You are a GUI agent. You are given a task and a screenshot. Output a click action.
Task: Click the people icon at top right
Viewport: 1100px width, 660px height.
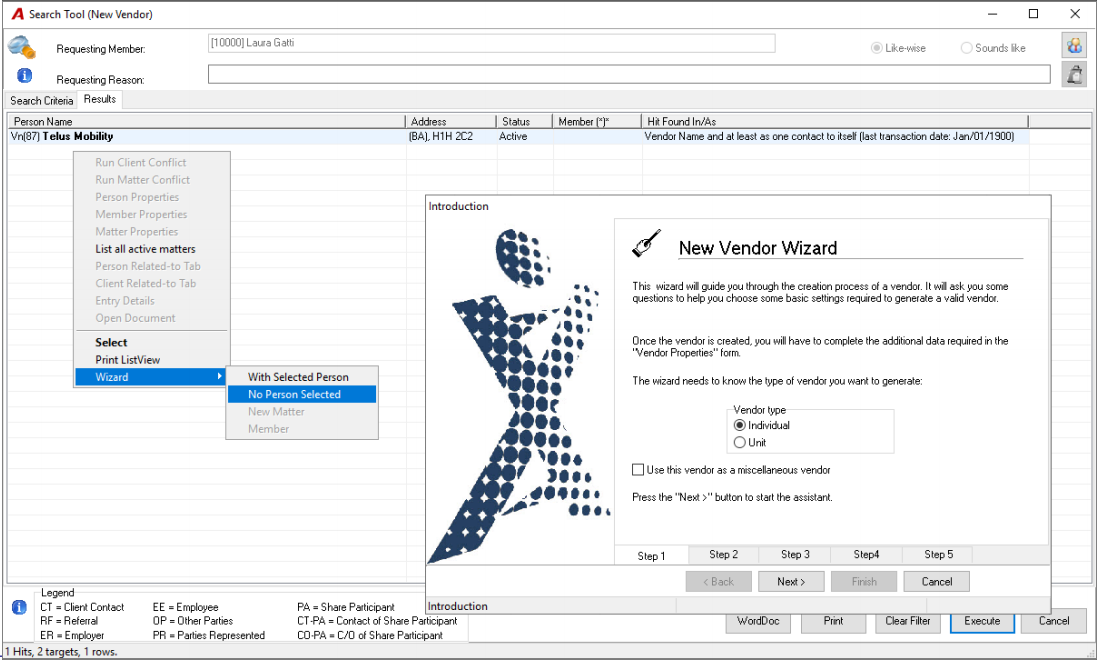[x=1074, y=46]
